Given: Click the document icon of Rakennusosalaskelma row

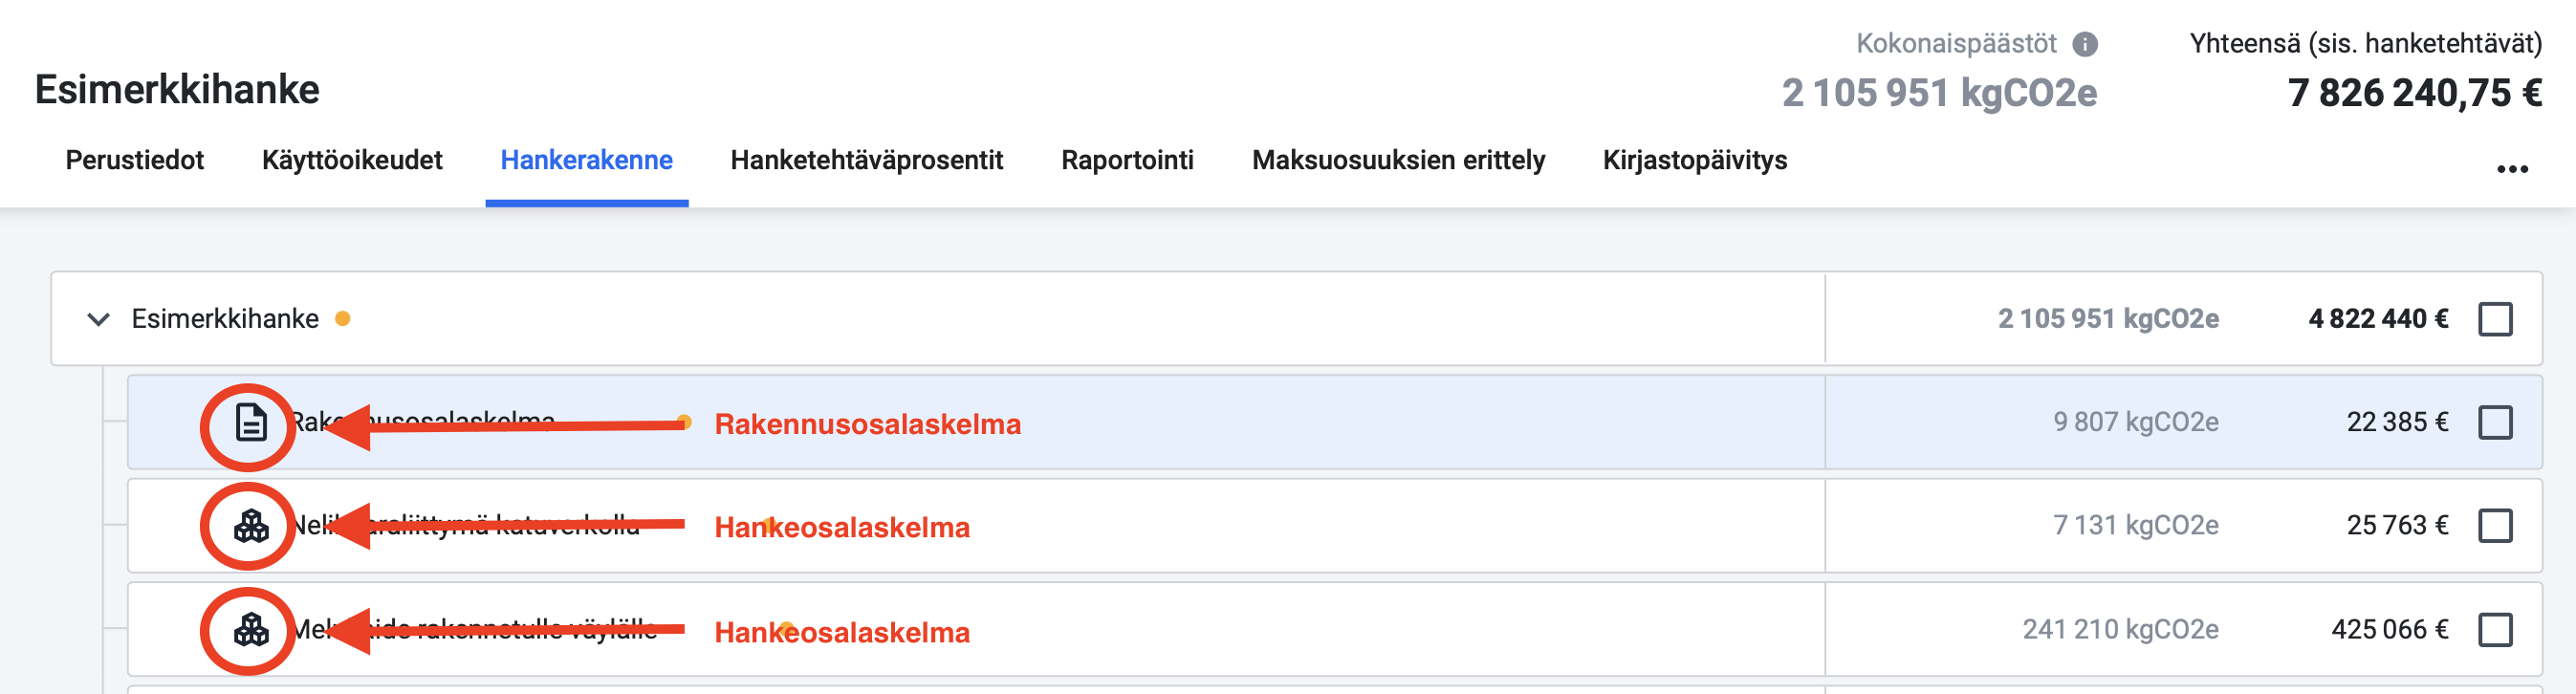Looking at the screenshot, I should 250,423.
